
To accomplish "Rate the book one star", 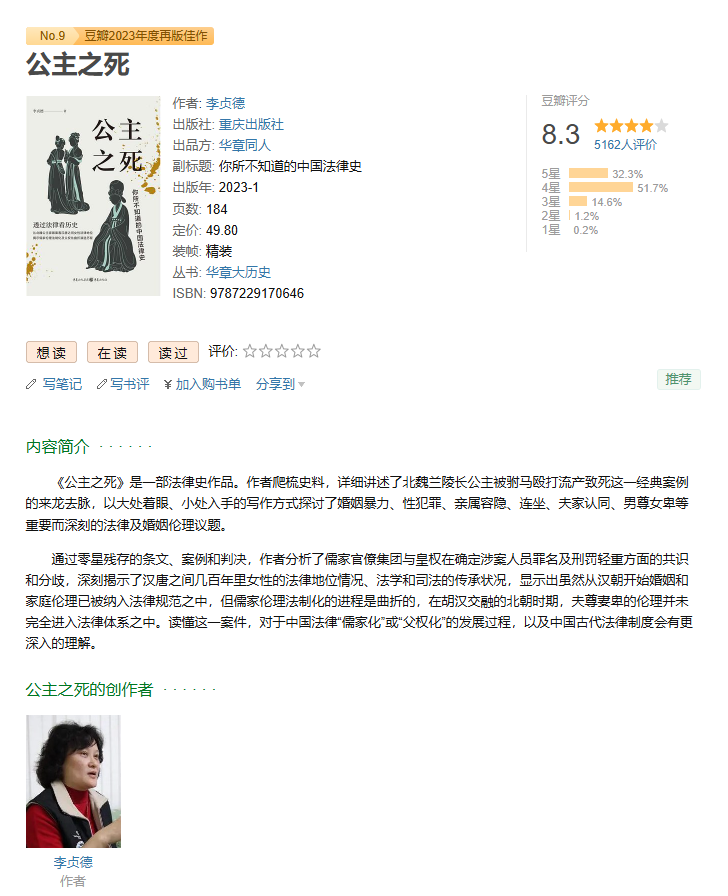I will tap(250, 351).
